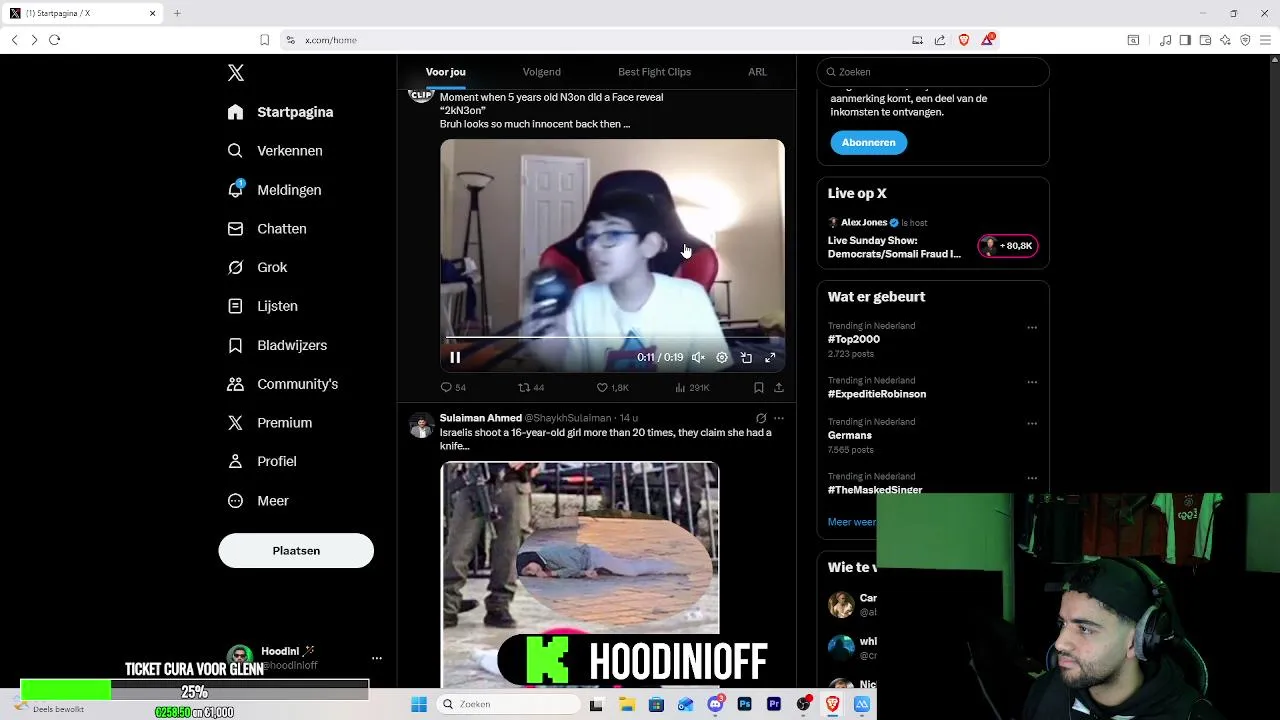1280x720 pixels.
Task: Click the Zoeken search field on X
Action: pos(933,72)
